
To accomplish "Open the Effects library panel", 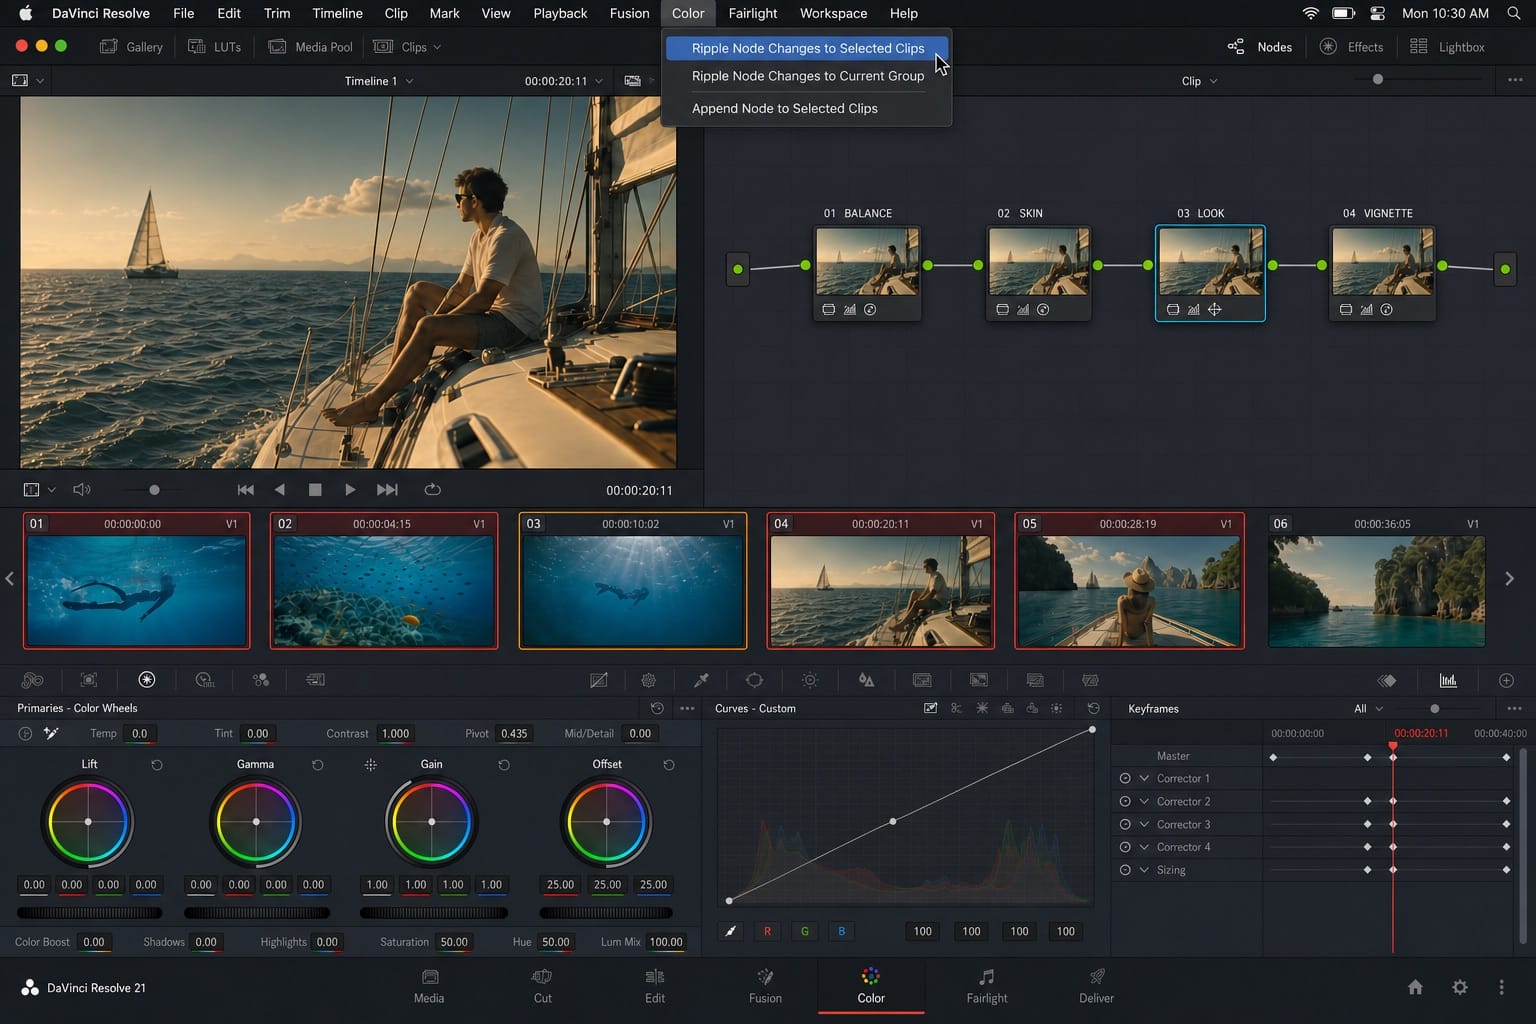I will pos(1351,47).
